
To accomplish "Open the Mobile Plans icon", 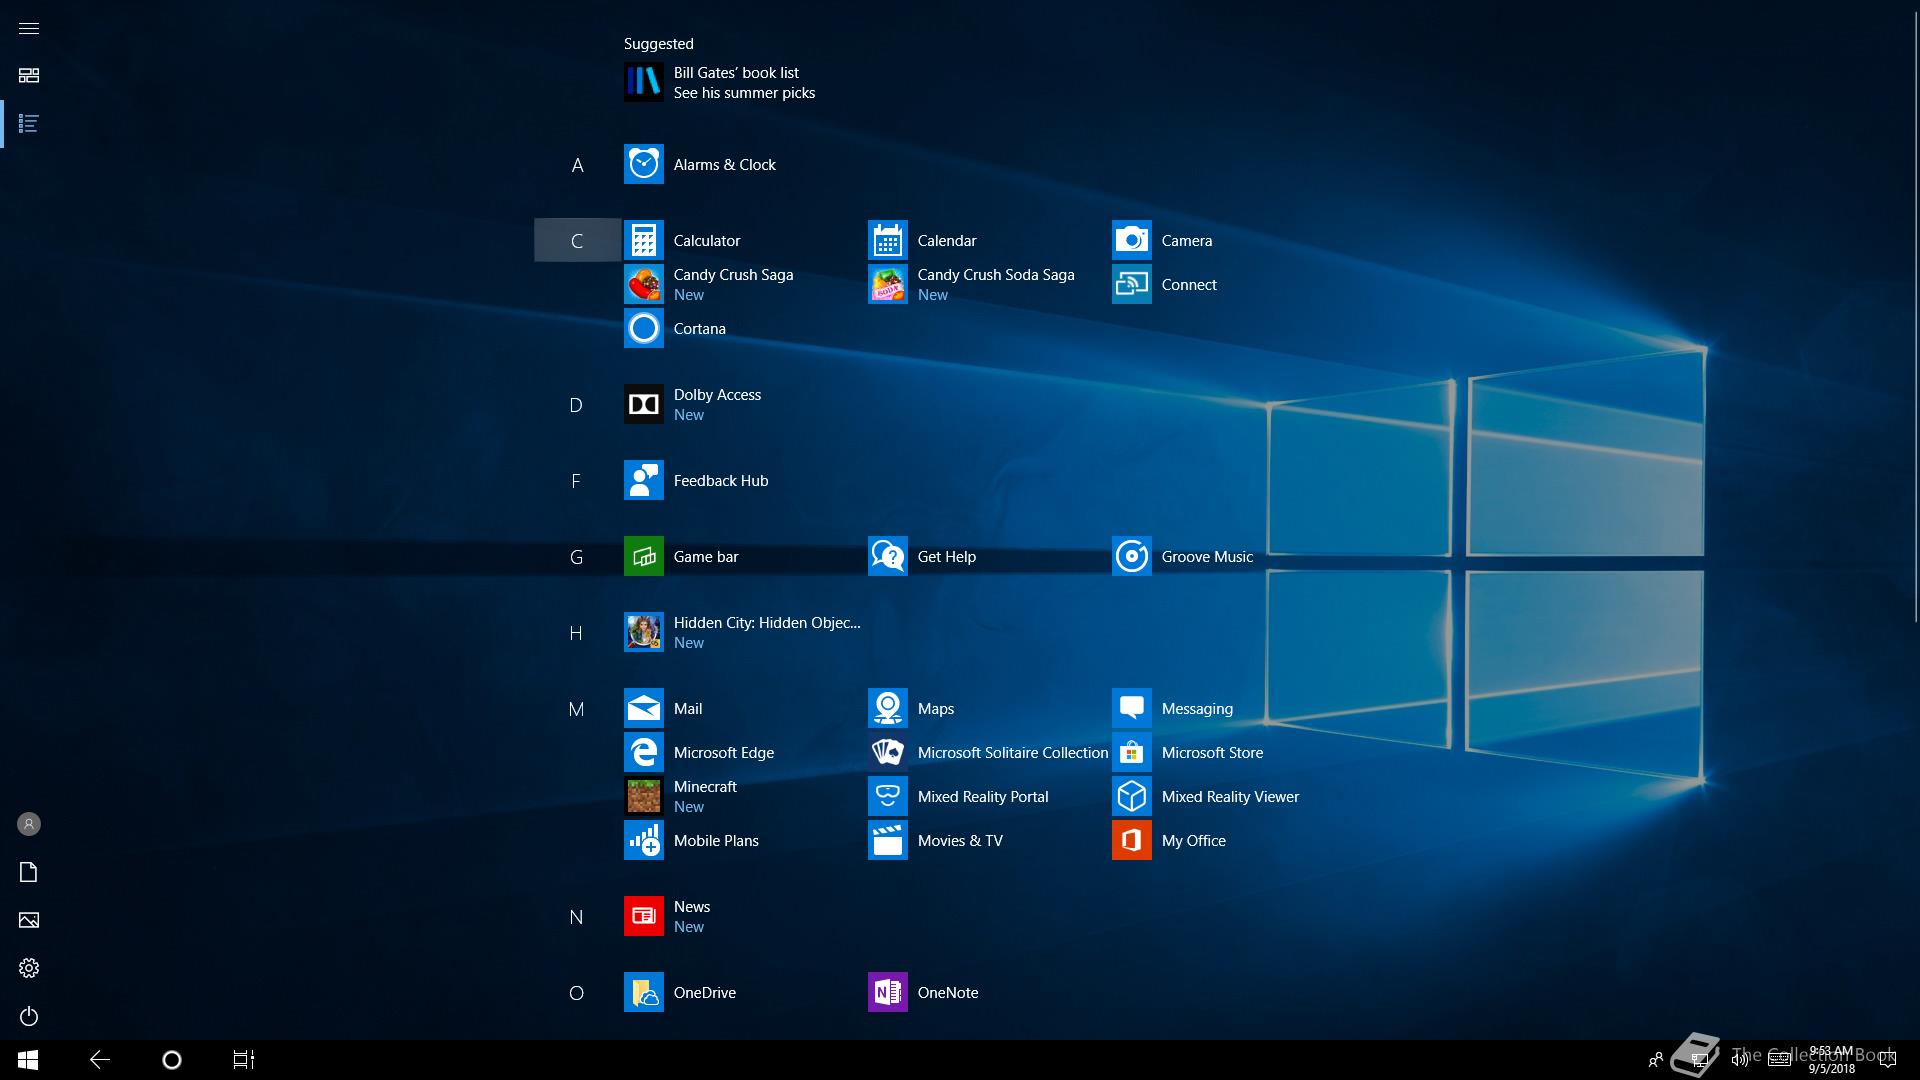I will 643,840.
